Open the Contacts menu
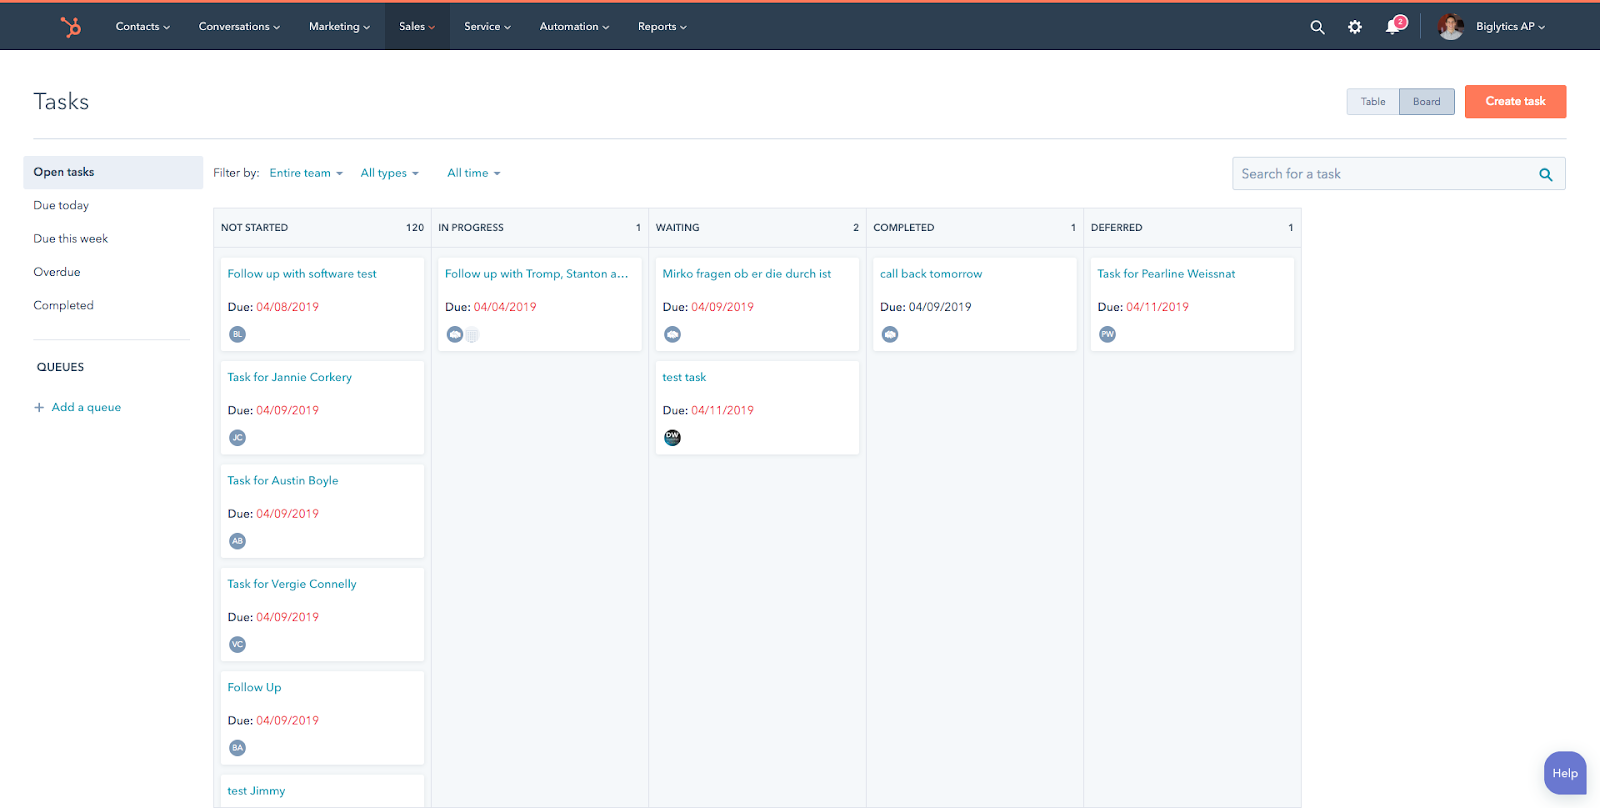The image size is (1600, 808). [142, 27]
